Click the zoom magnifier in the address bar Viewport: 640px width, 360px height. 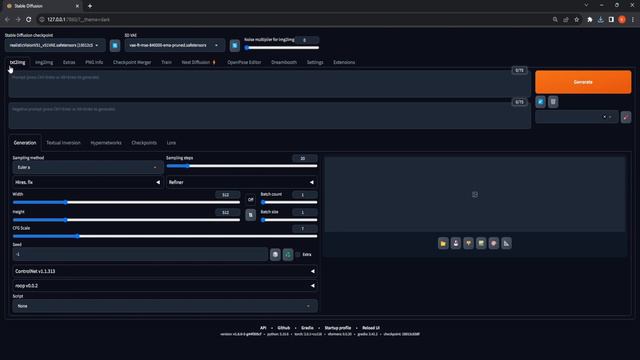point(555,19)
